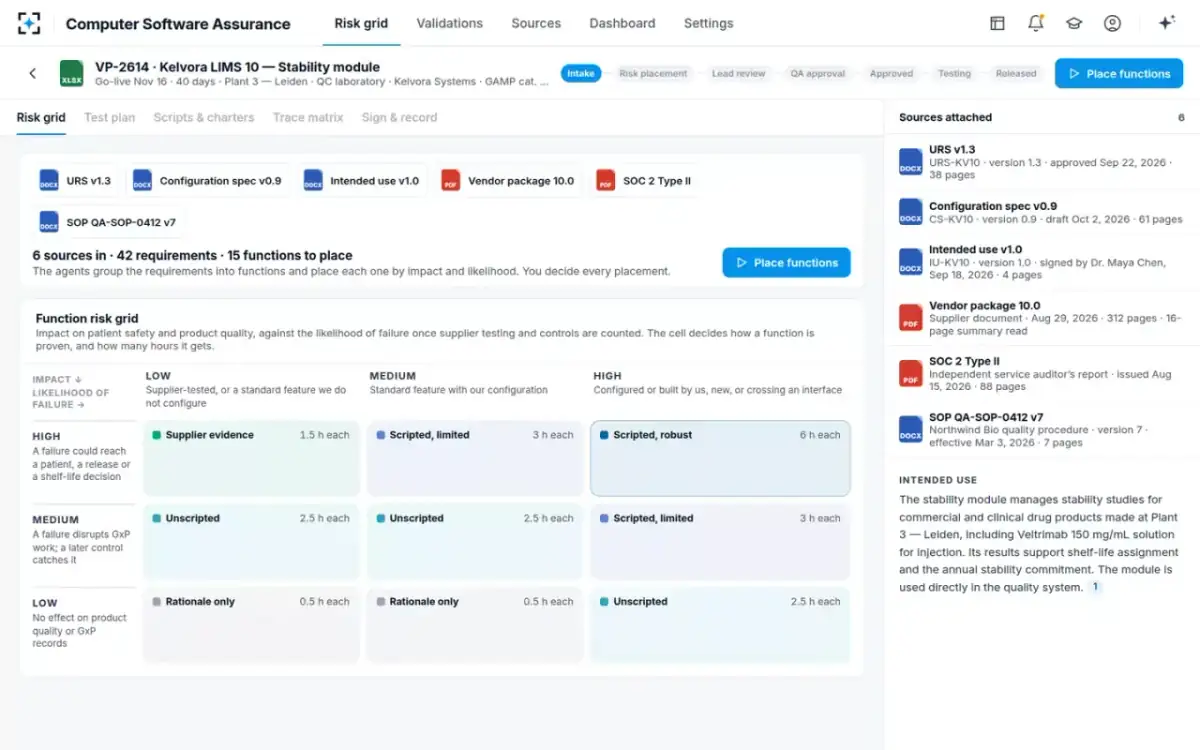
Task: Select Approved stage pill
Action: point(891,73)
